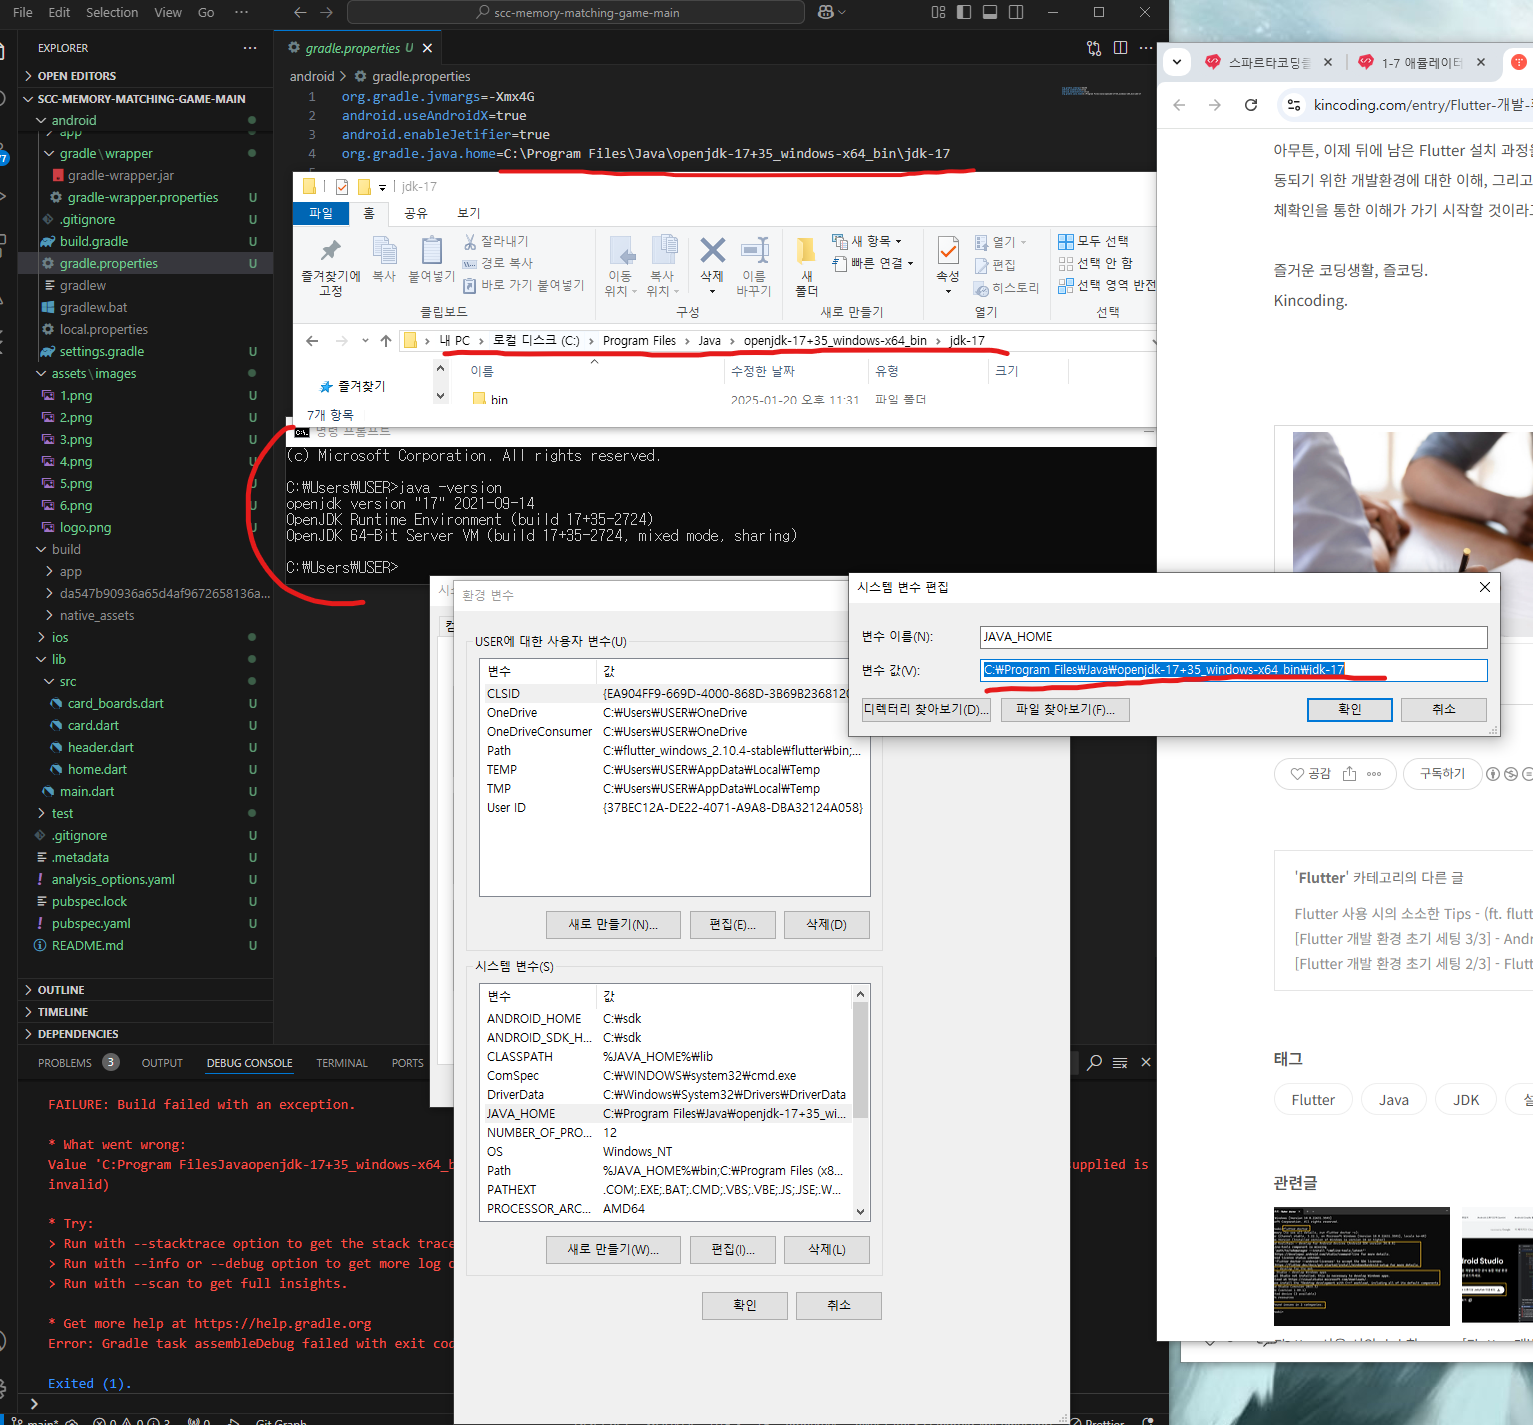The image size is (1533, 1425).
Task: Click the share icon next to 공감
Action: (1349, 773)
